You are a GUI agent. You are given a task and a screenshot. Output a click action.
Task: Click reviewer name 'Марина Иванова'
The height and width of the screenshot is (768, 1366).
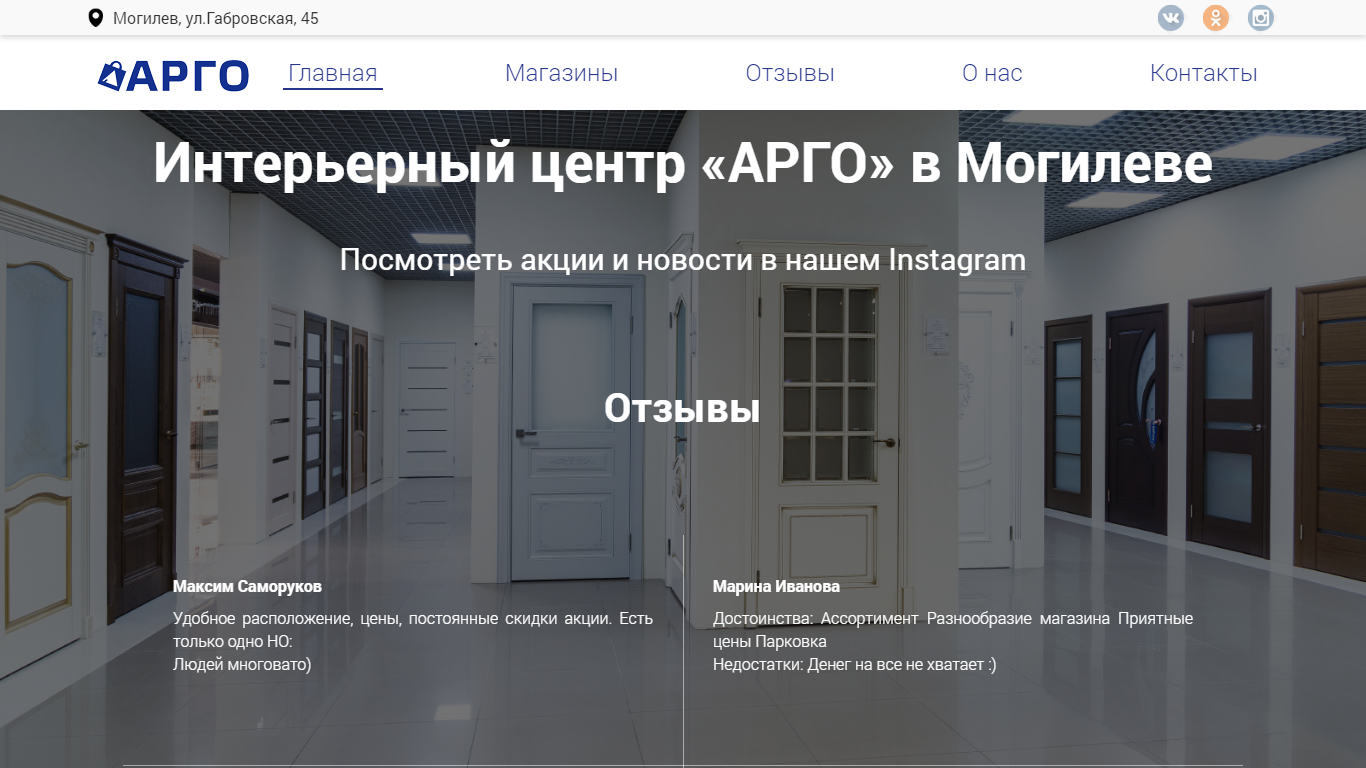[x=776, y=586]
